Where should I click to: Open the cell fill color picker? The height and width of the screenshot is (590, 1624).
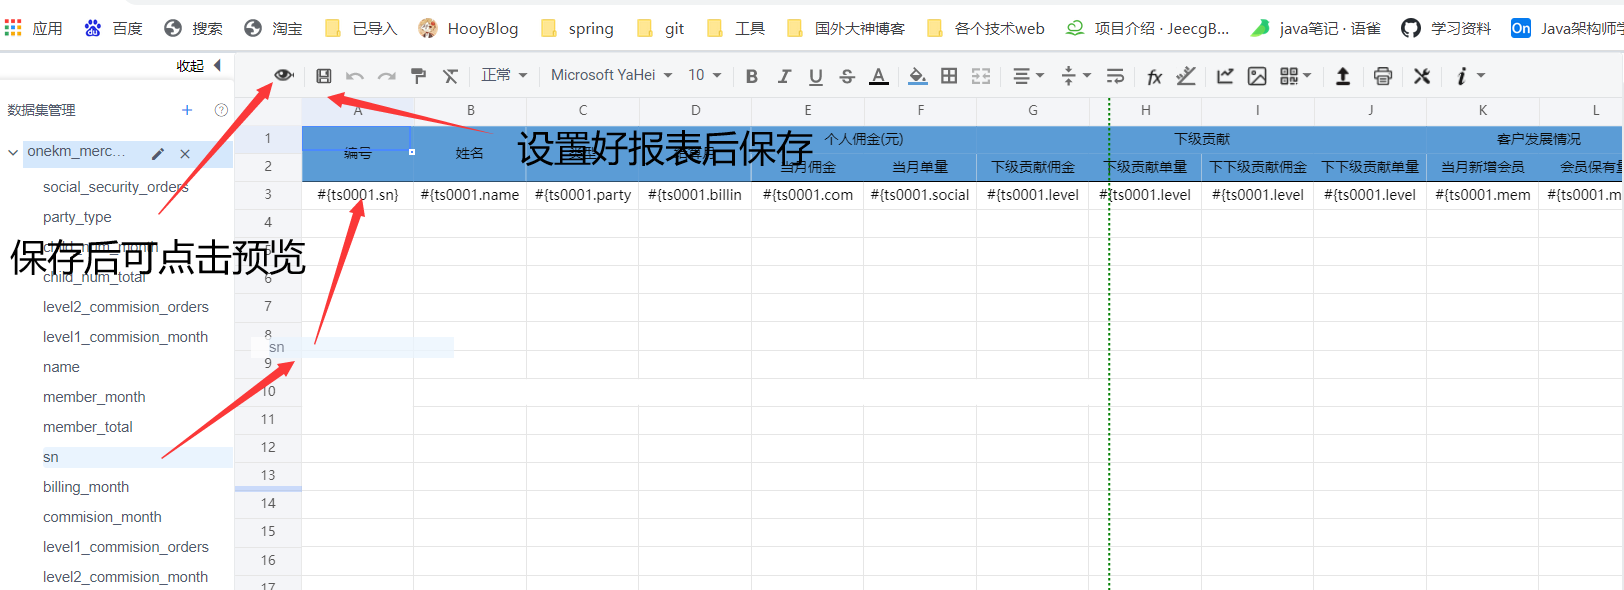pos(917,76)
